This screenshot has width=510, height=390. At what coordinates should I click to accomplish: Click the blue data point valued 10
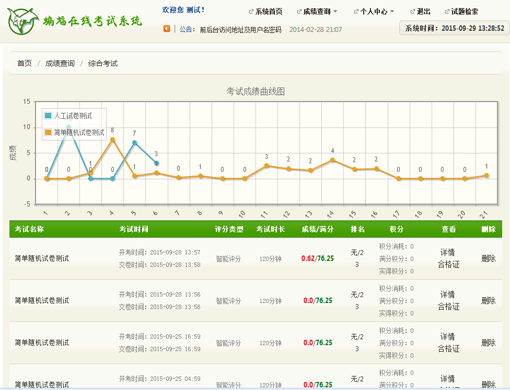point(69,127)
